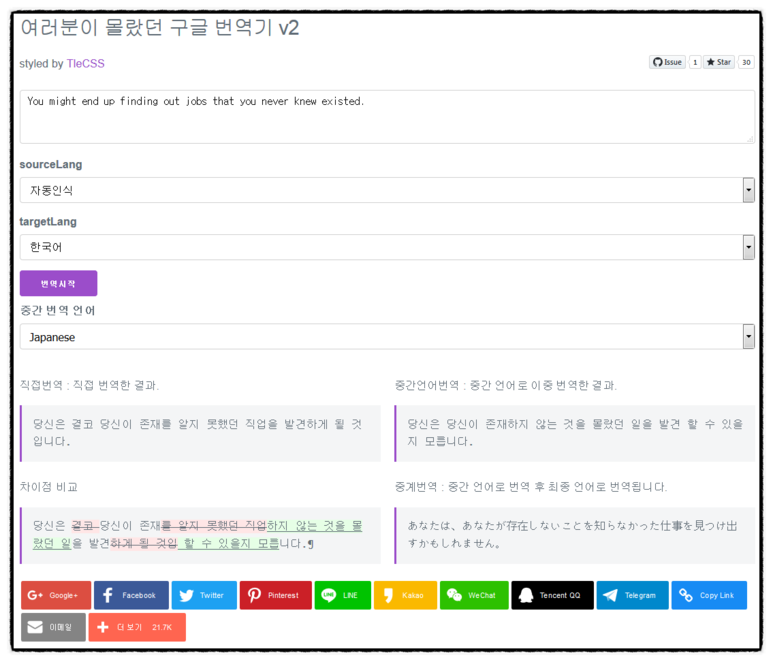
Task: Expand the Japanese intermediate language dropdown
Action: point(386,337)
